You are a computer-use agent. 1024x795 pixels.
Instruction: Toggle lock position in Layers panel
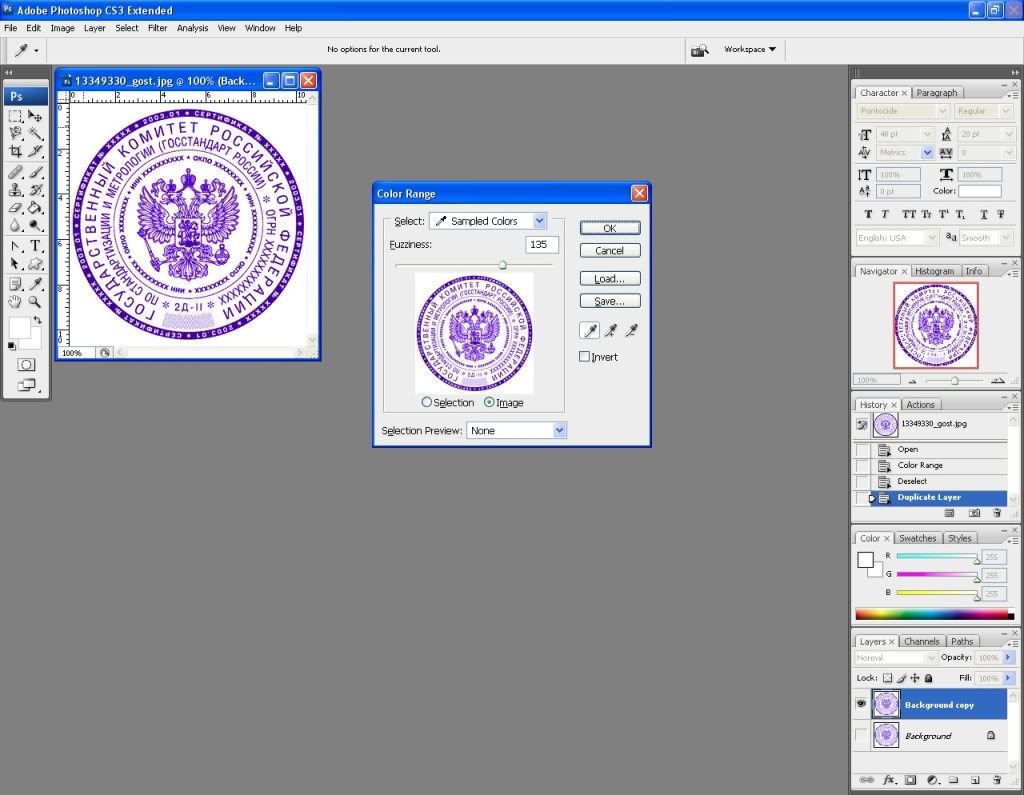pos(915,678)
